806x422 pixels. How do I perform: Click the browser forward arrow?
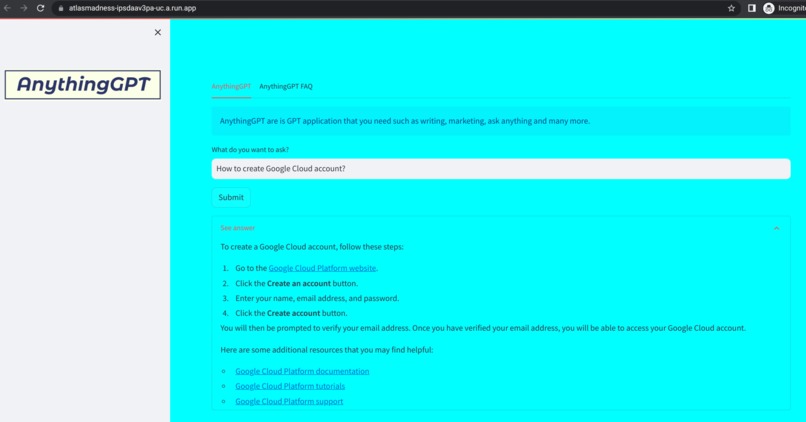(x=24, y=8)
